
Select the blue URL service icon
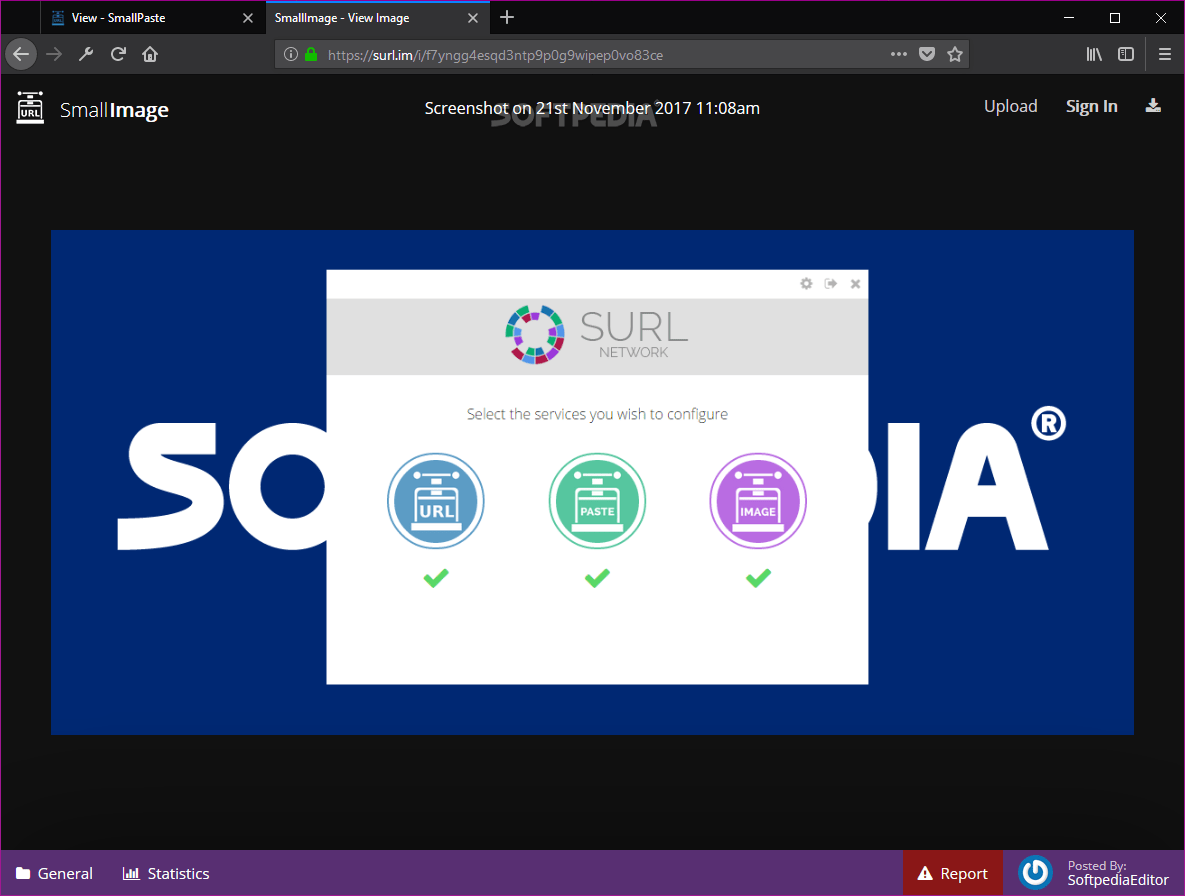[436, 501]
